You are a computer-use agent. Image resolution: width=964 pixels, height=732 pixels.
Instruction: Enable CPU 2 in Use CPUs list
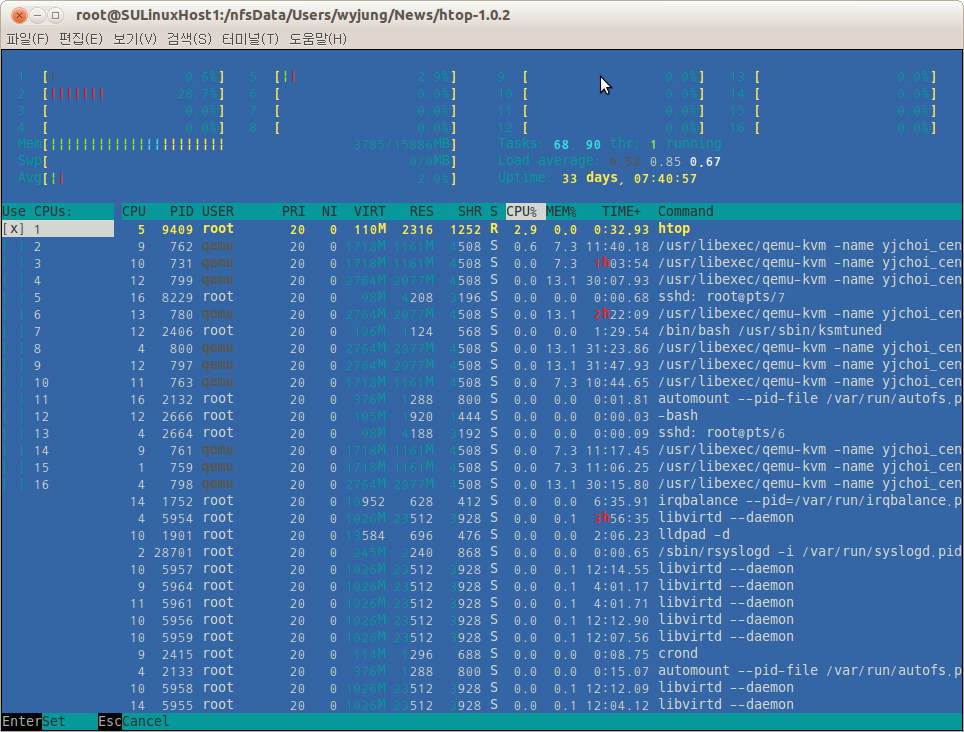pos(14,246)
